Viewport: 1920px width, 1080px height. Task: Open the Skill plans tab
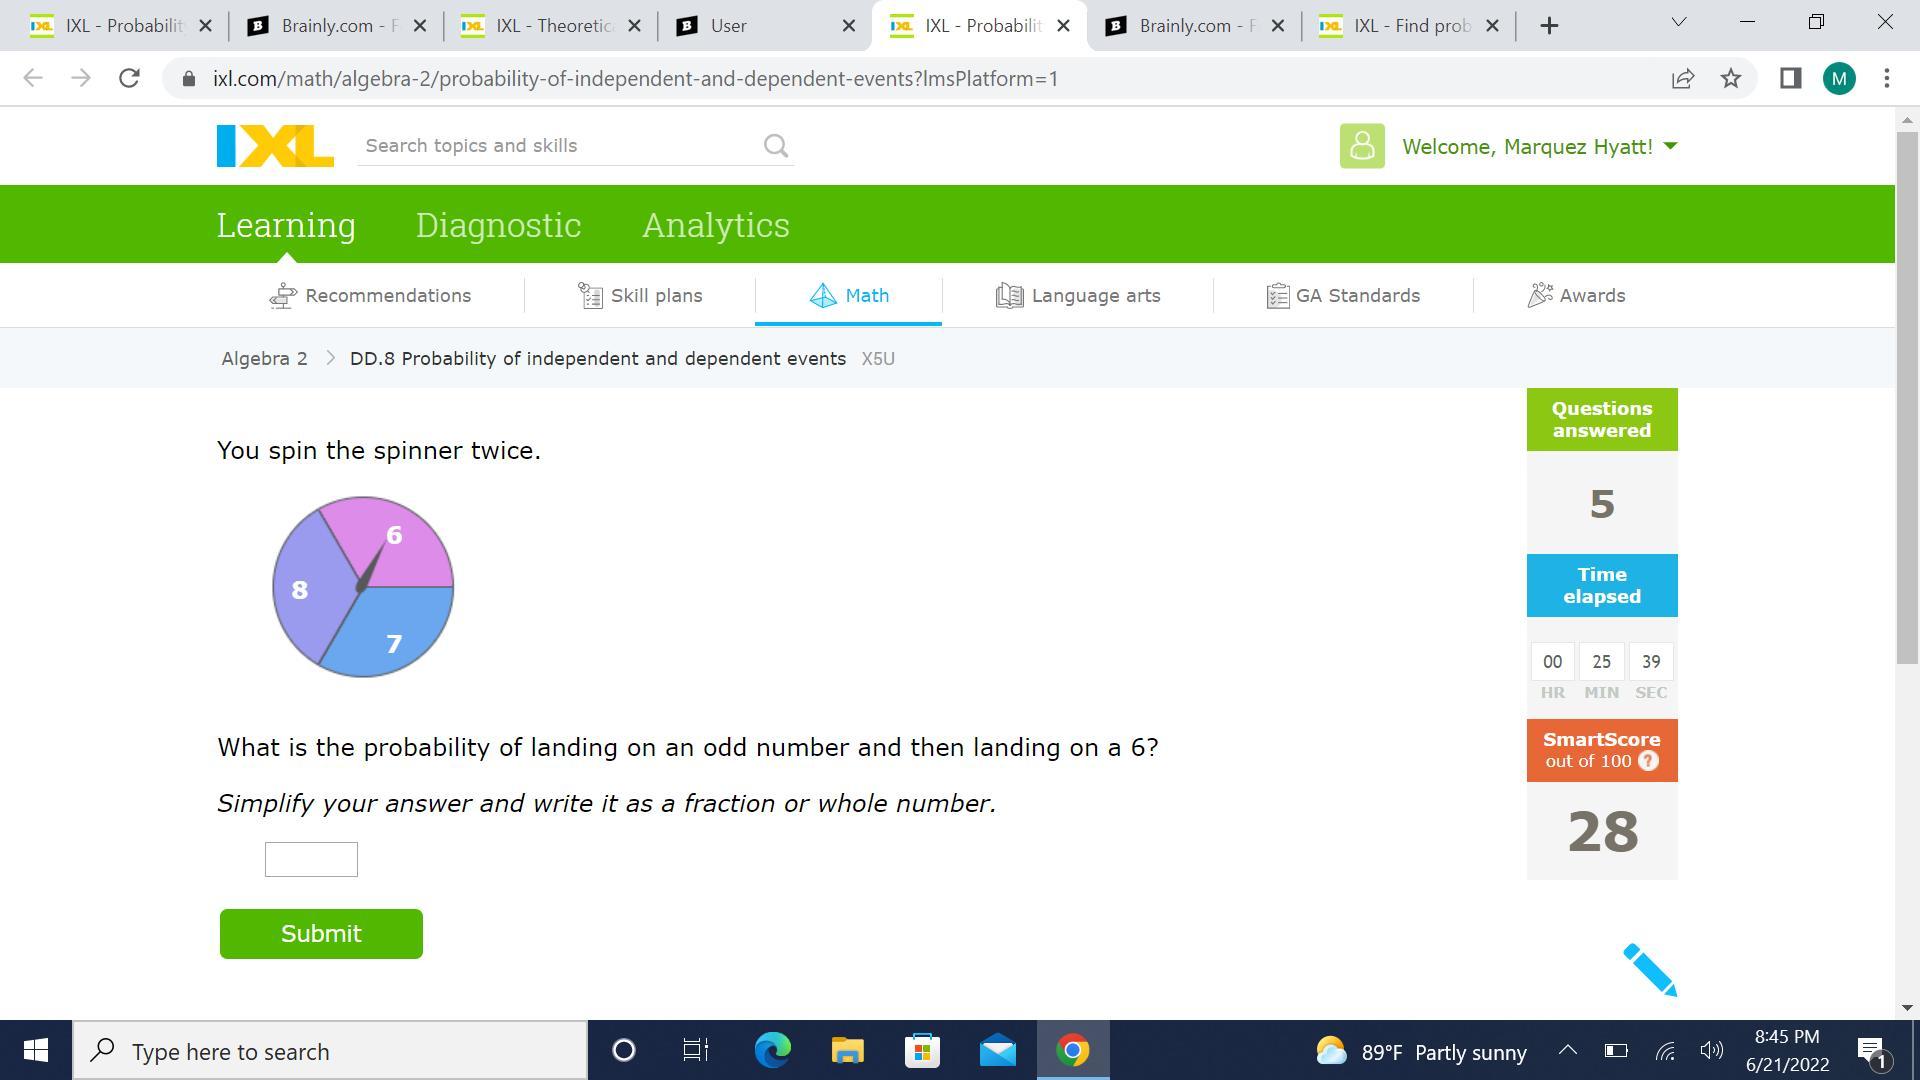(x=641, y=296)
